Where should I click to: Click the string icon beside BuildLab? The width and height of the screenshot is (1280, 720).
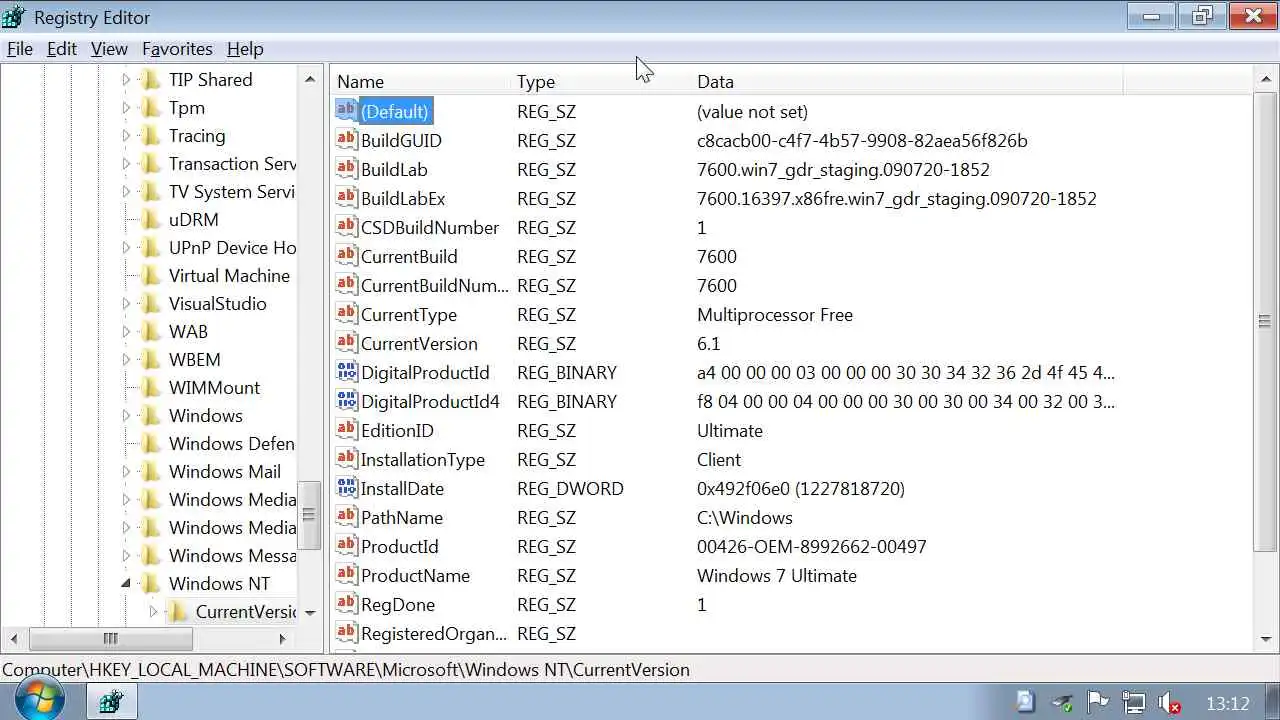click(346, 168)
